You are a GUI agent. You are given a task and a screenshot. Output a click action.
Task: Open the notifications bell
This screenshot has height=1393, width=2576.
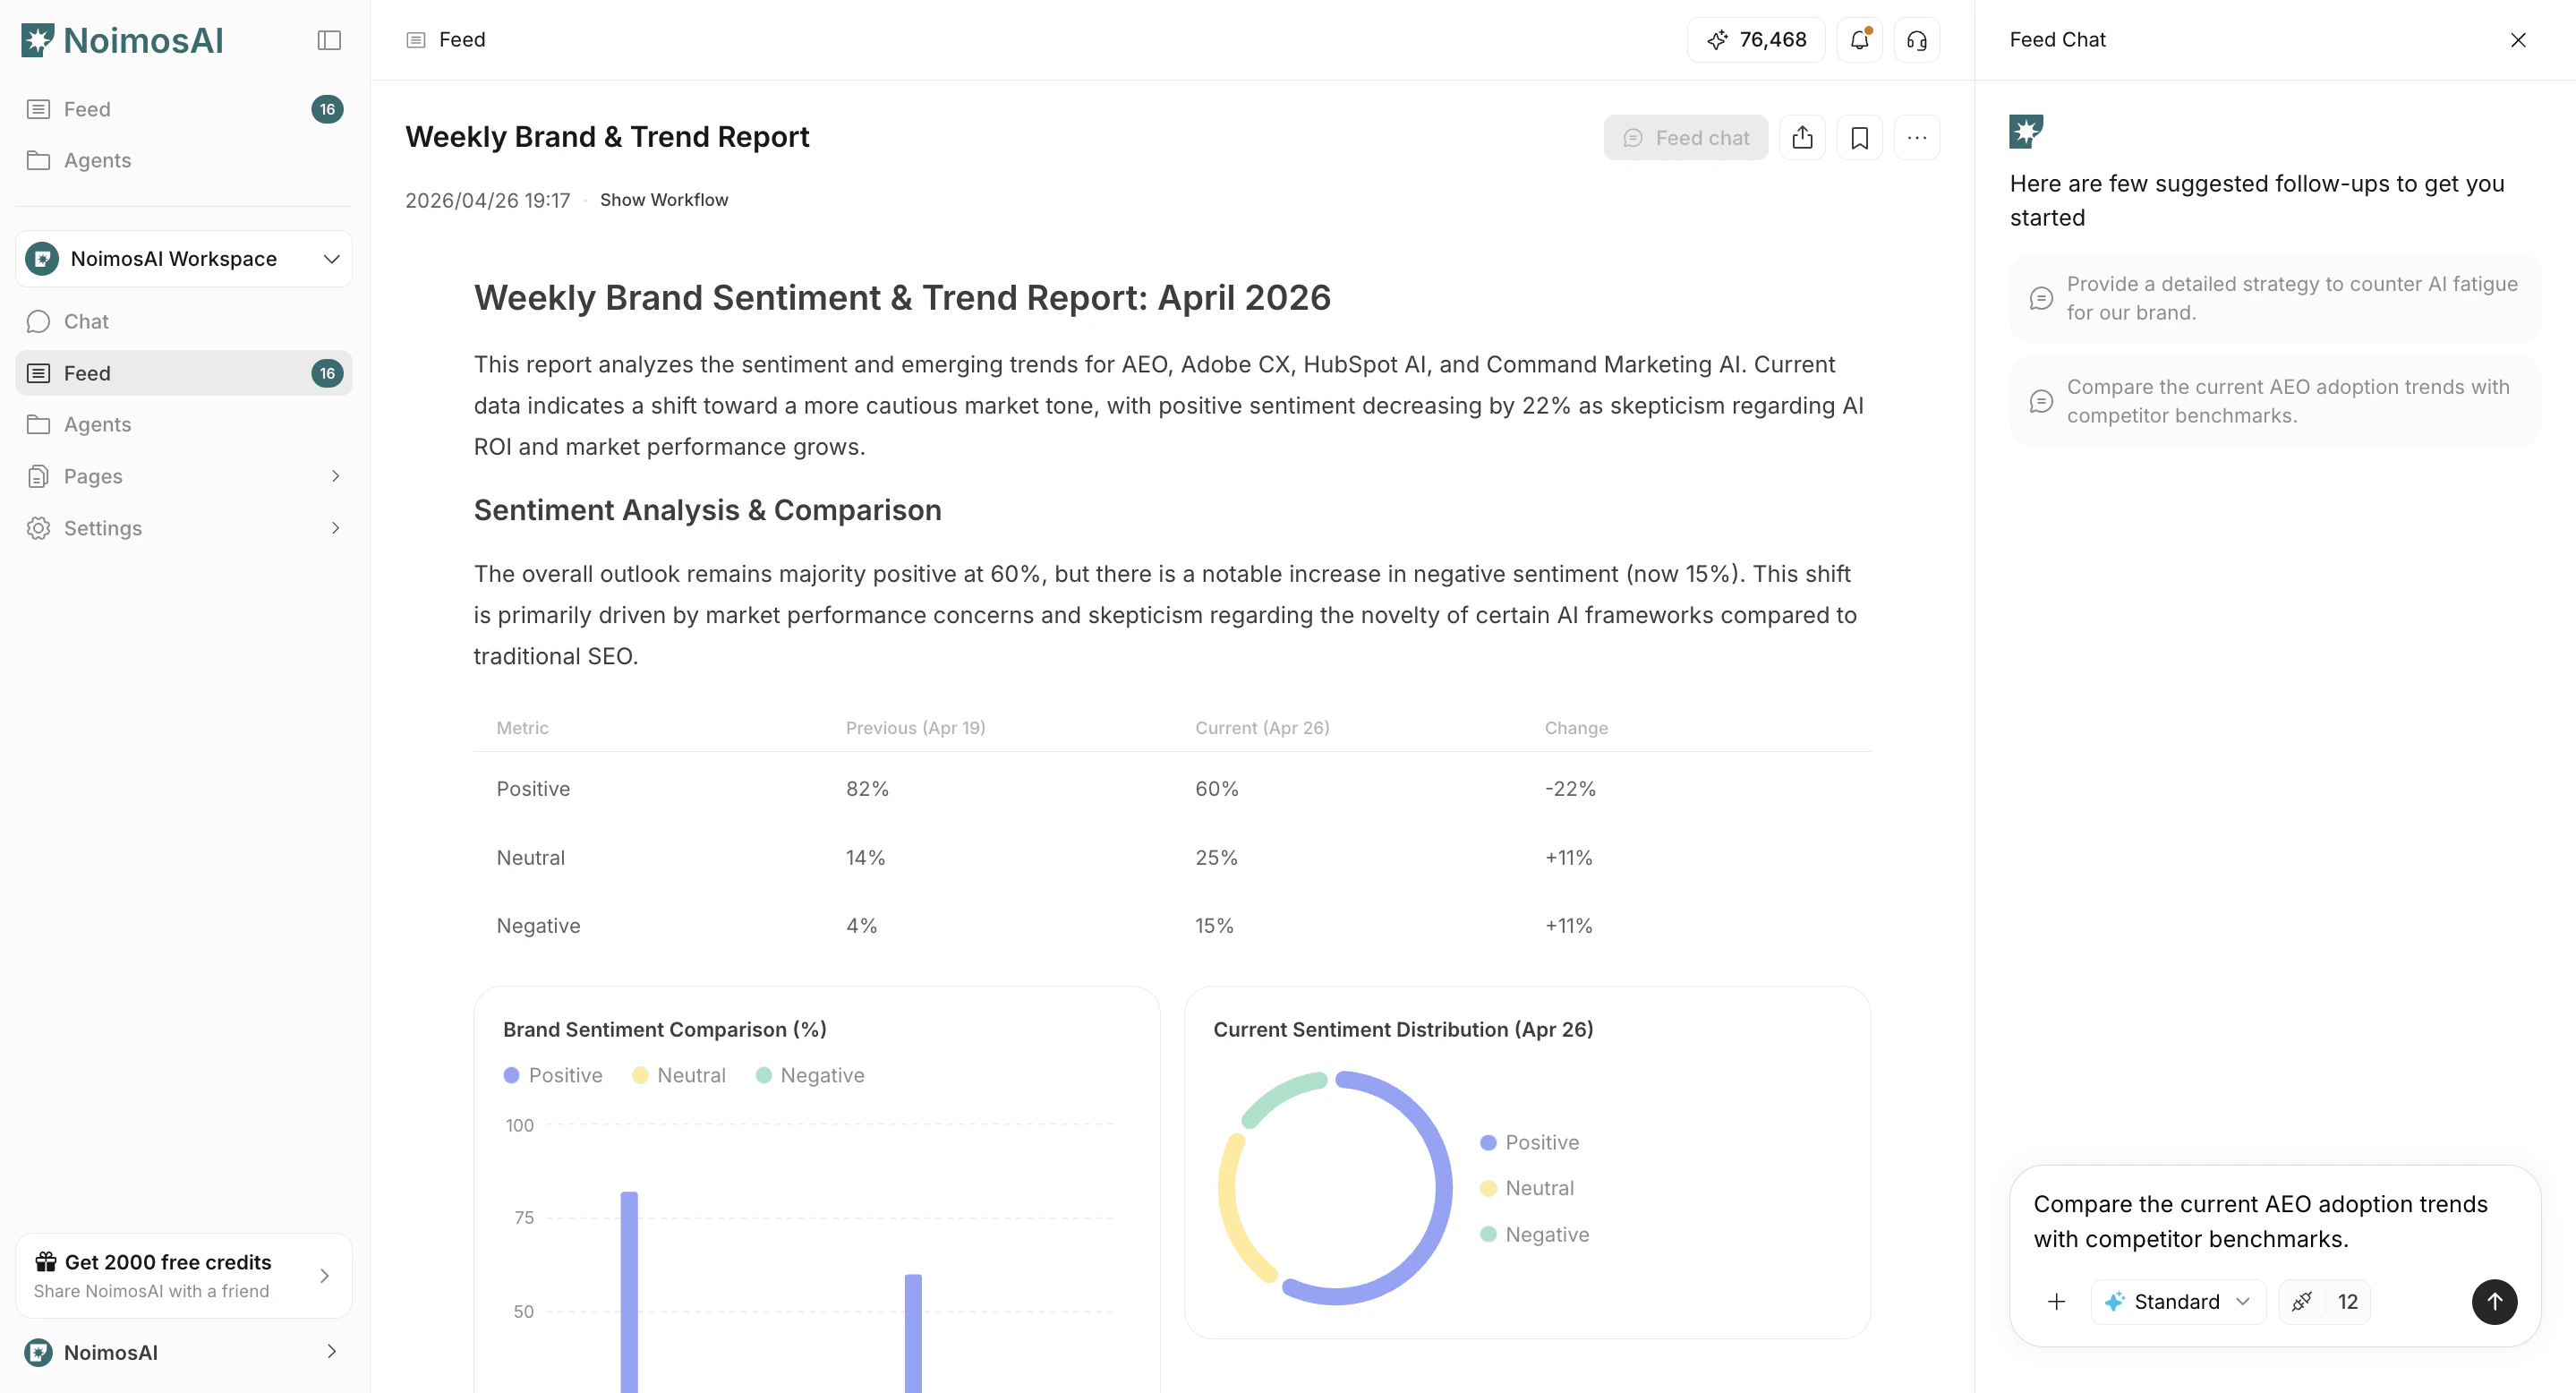(1859, 40)
